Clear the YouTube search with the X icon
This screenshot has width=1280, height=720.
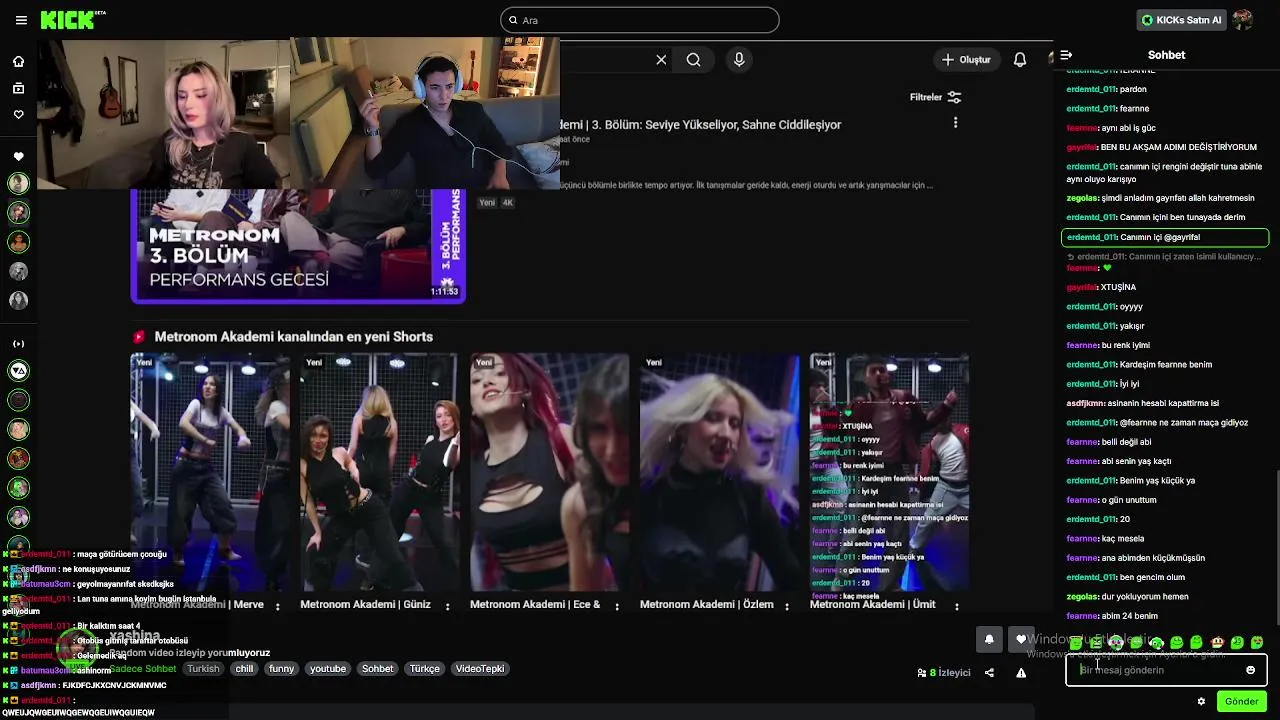click(x=661, y=60)
